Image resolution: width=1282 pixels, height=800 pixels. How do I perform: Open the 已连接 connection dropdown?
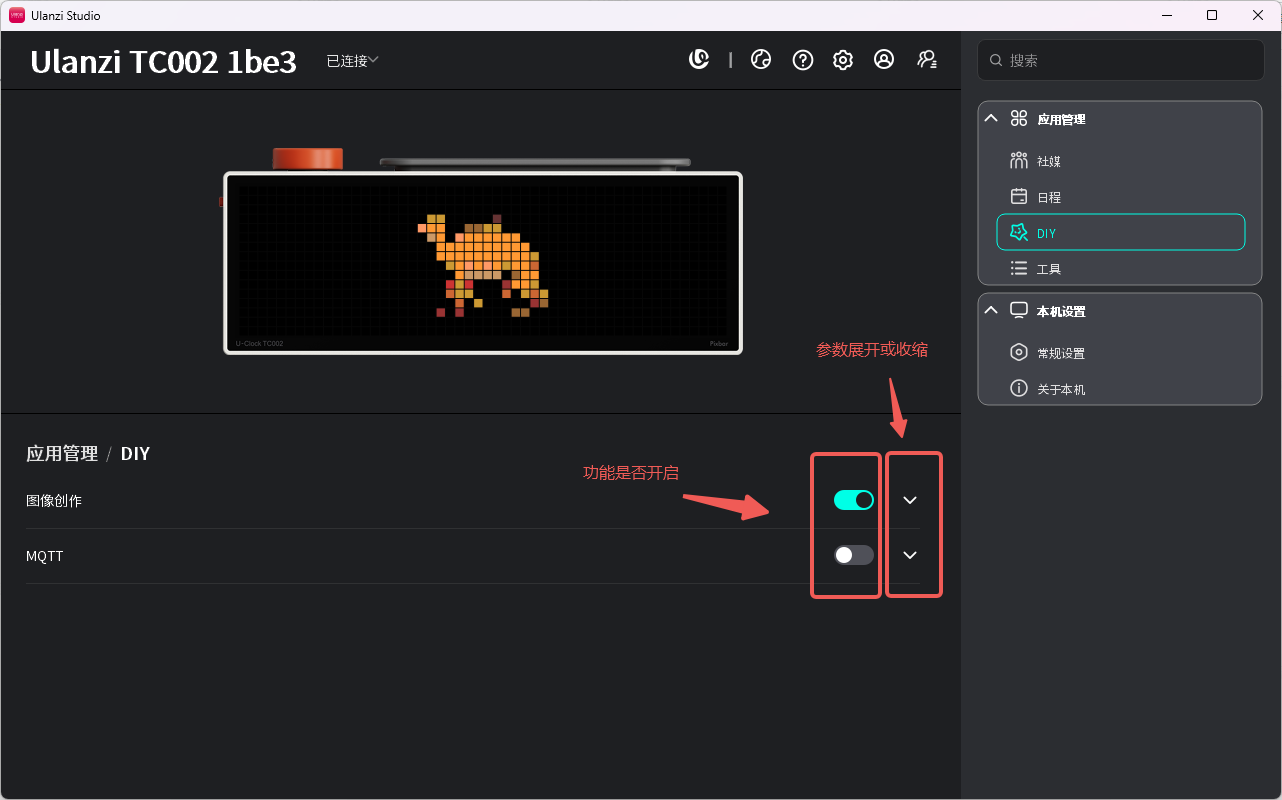coord(352,61)
